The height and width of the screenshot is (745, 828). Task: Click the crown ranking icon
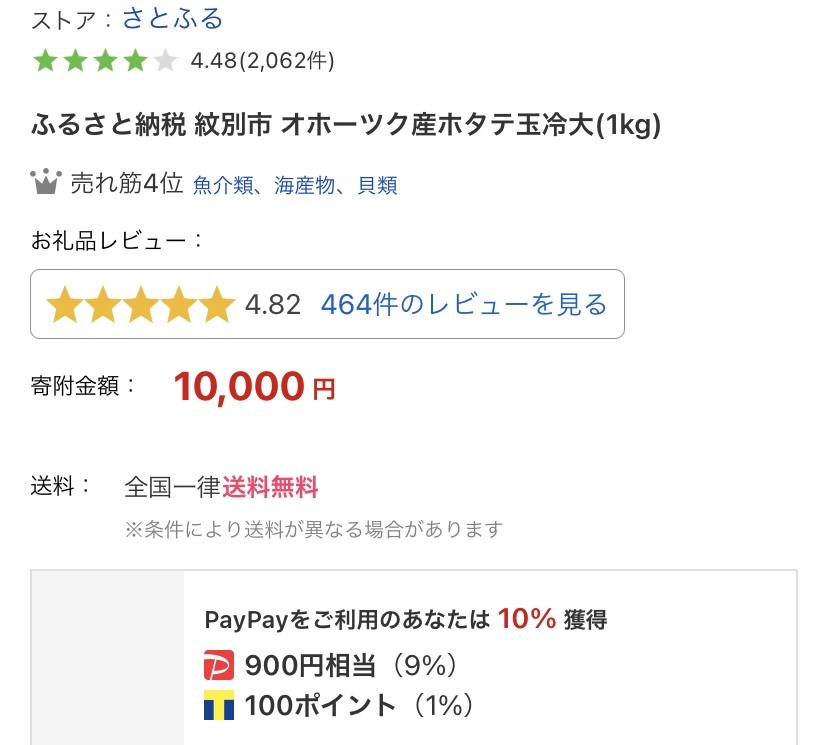pos(46,183)
